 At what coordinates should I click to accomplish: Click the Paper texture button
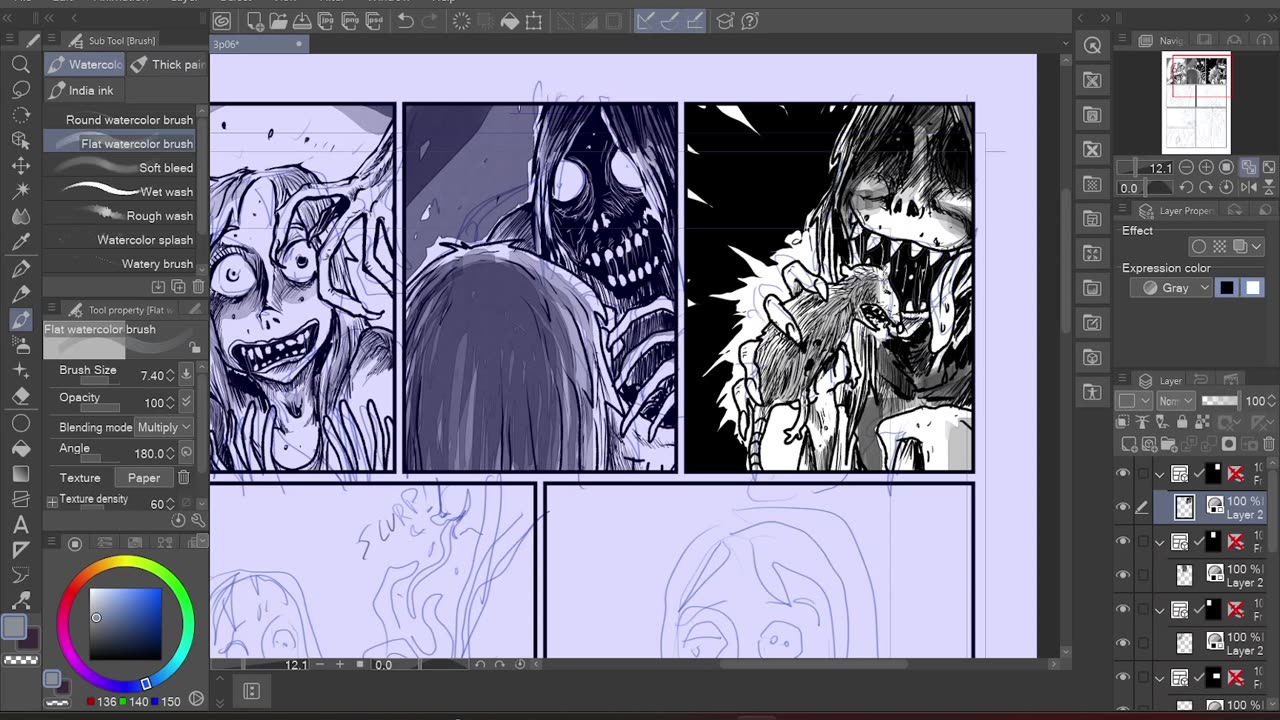(x=143, y=478)
